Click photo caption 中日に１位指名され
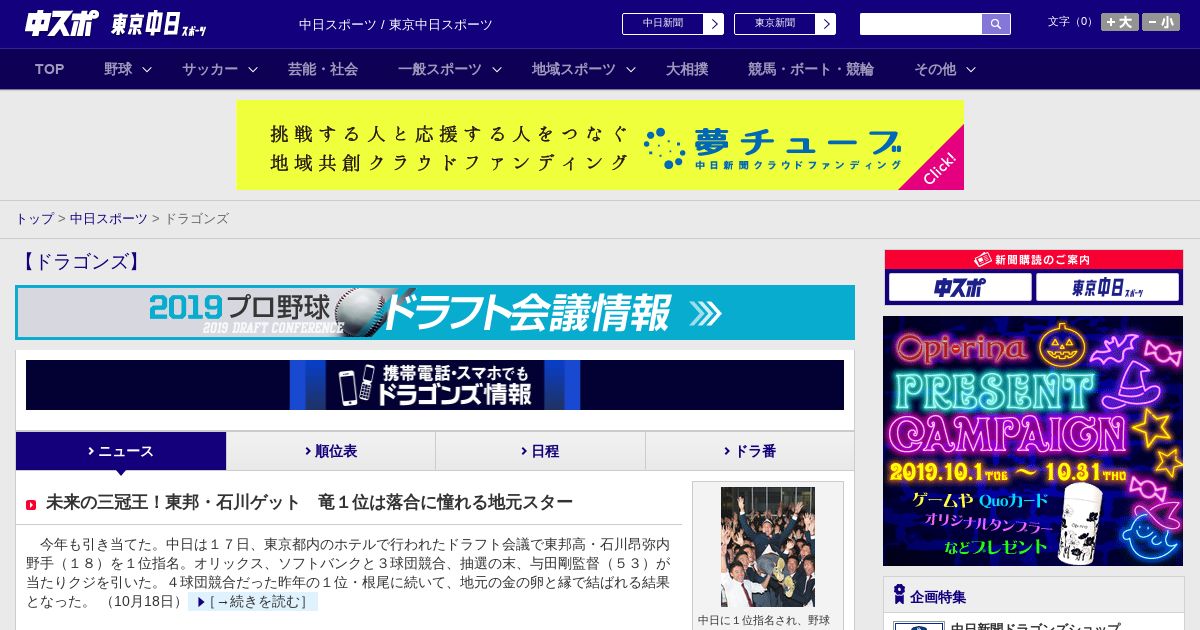This screenshot has height=630, width=1200. tap(764, 620)
